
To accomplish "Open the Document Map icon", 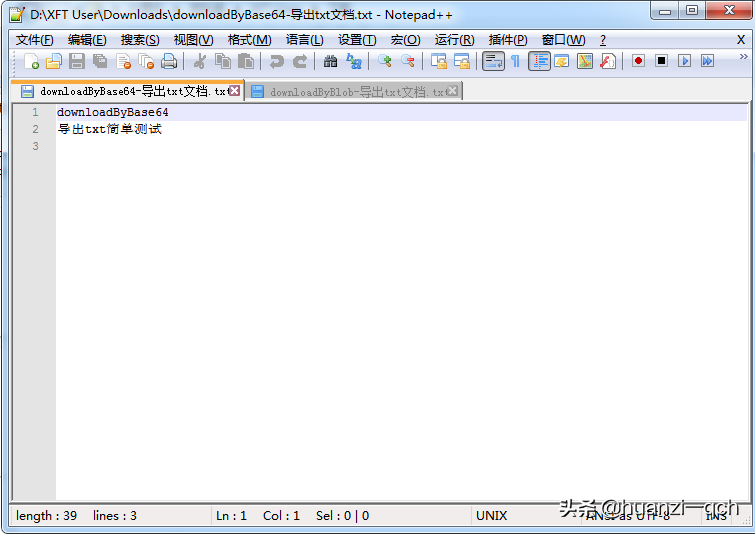I will point(585,61).
